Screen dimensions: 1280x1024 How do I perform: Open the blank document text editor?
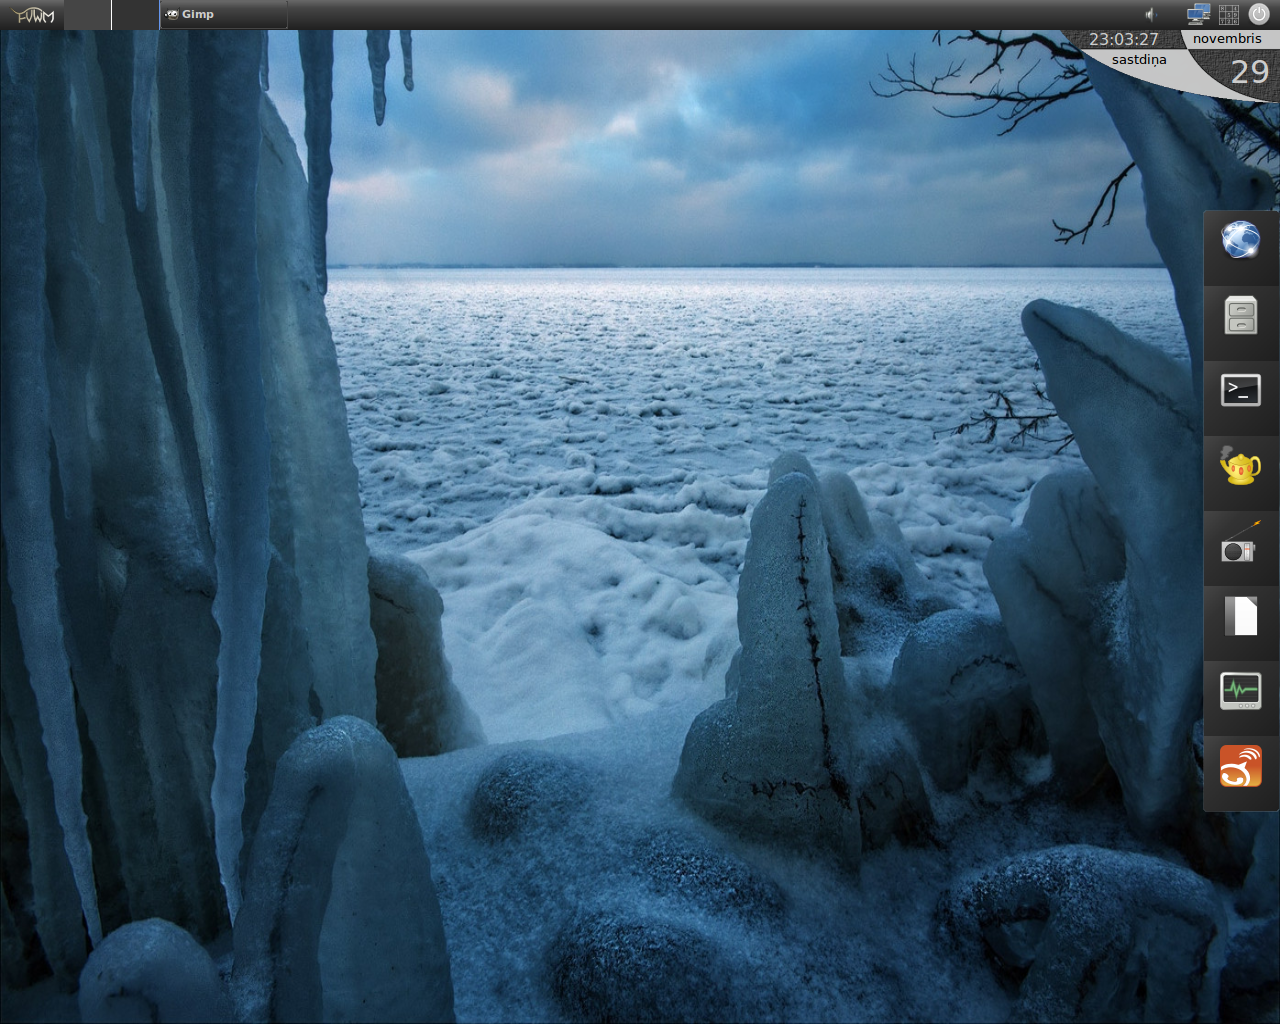pyautogui.click(x=1241, y=616)
